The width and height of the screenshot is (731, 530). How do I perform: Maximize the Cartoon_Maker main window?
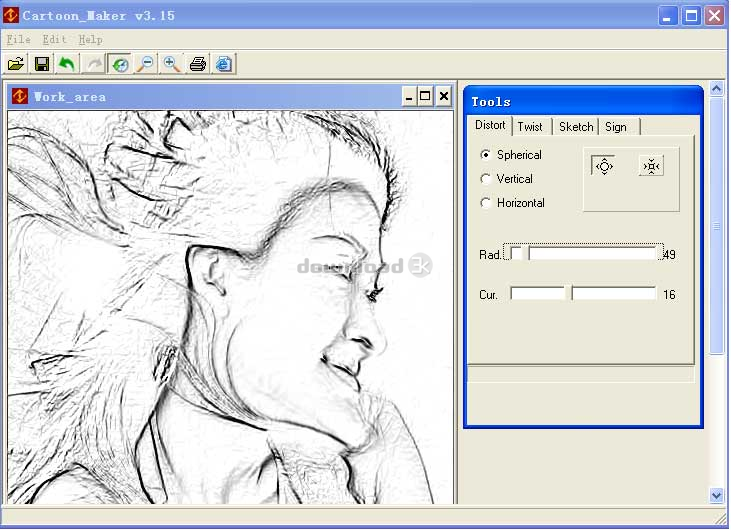pyautogui.click(x=691, y=16)
